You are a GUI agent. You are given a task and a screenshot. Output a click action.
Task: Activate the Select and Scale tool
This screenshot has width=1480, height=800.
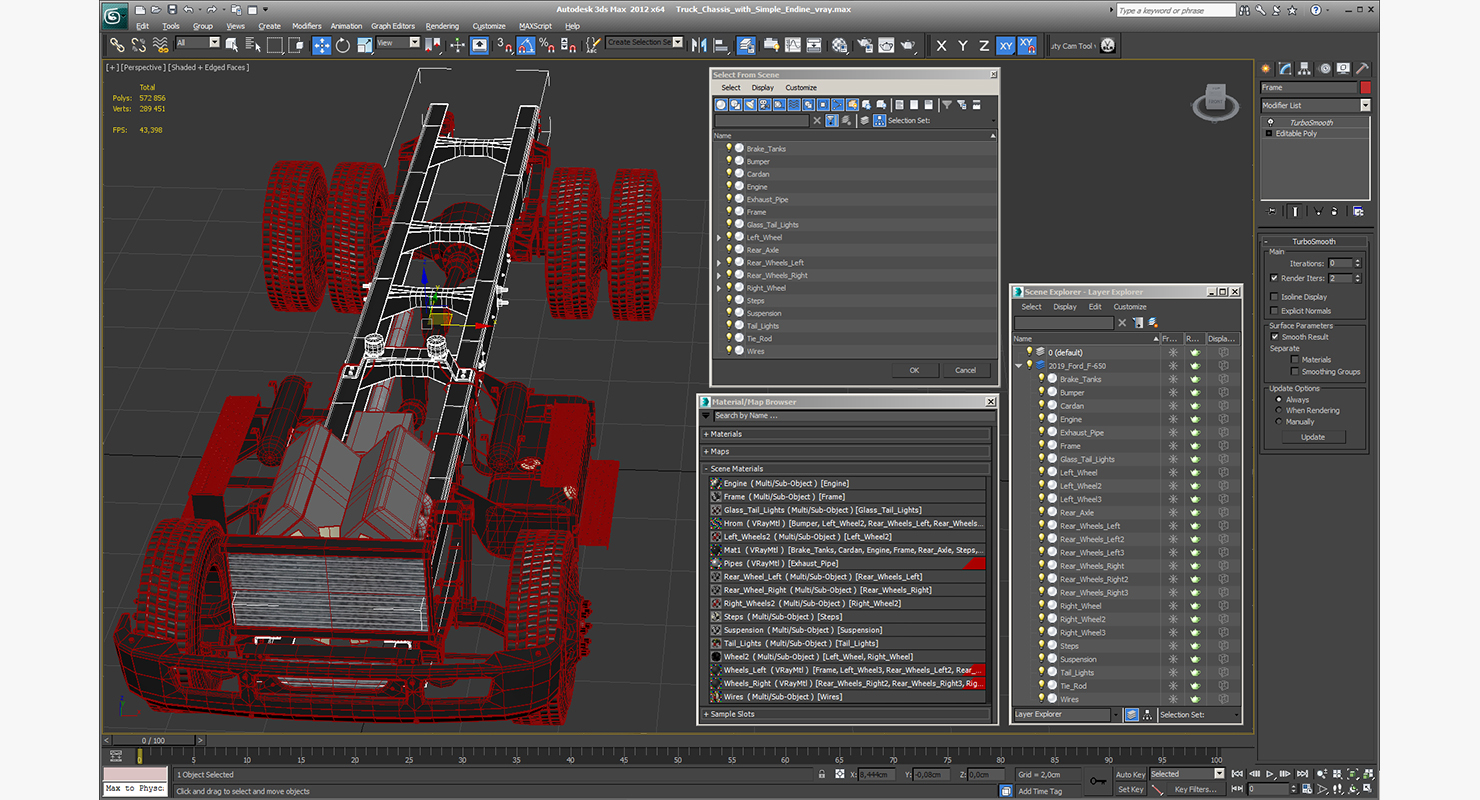pyautogui.click(x=364, y=45)
